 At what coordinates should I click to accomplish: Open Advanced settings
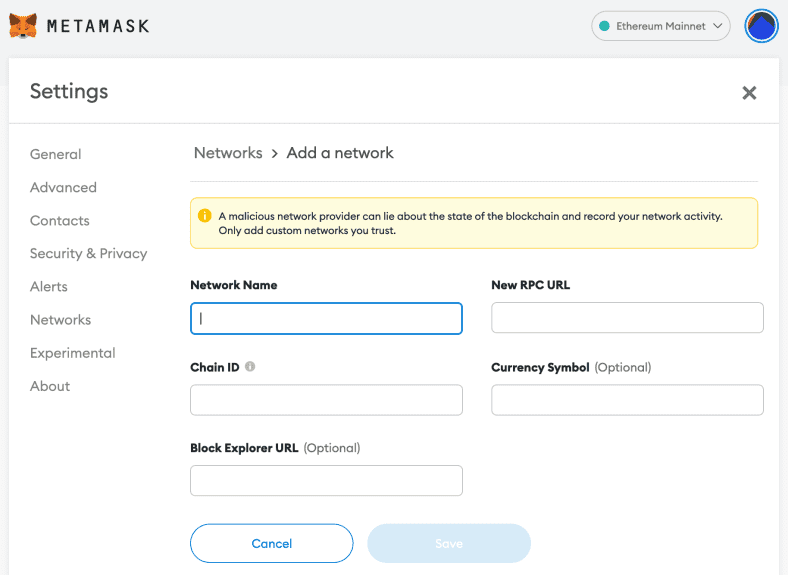63,187
